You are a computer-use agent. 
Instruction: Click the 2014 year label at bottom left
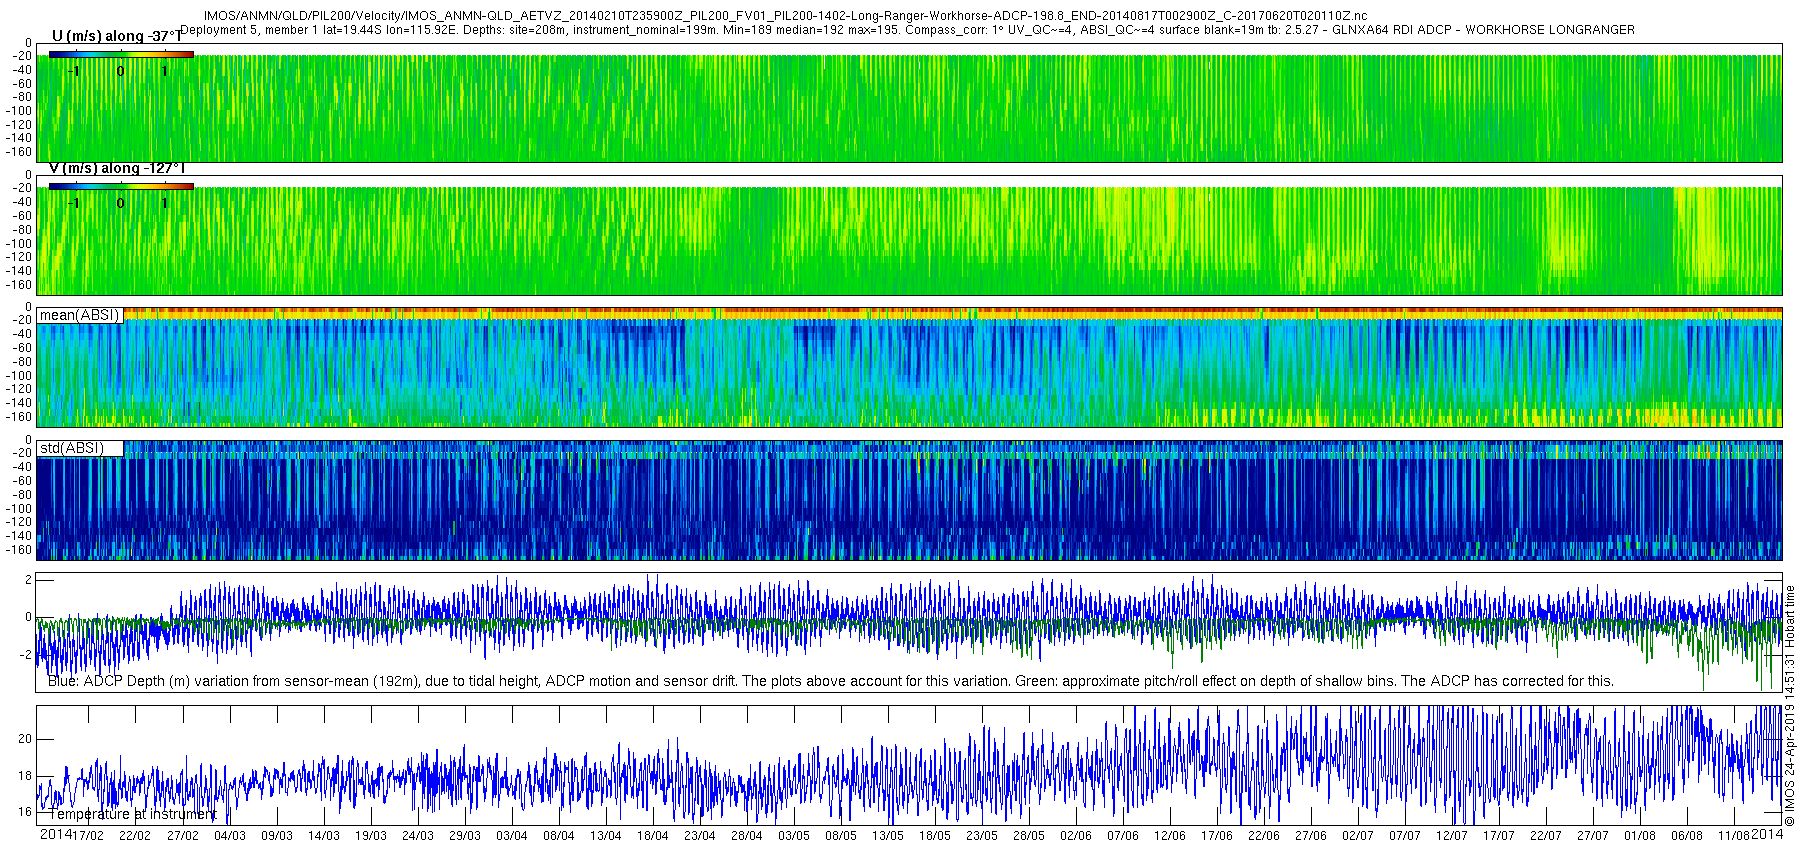coord(55,834)
